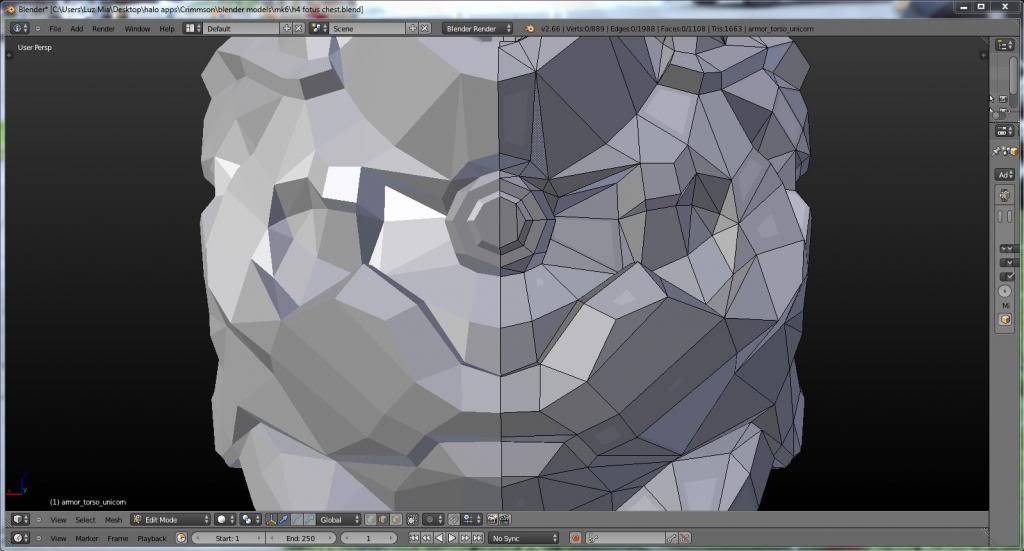Play the animation forward

[x=452, y=538]
